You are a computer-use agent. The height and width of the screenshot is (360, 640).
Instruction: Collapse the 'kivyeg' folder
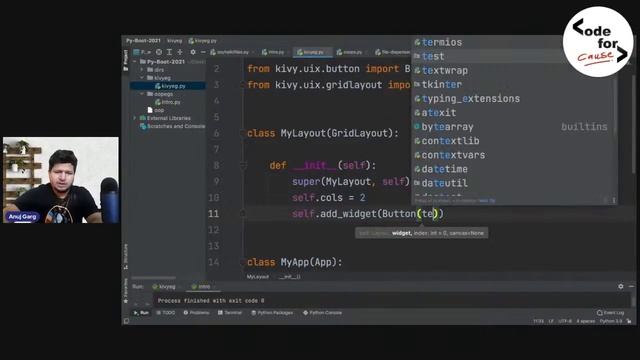click(142, 78)
